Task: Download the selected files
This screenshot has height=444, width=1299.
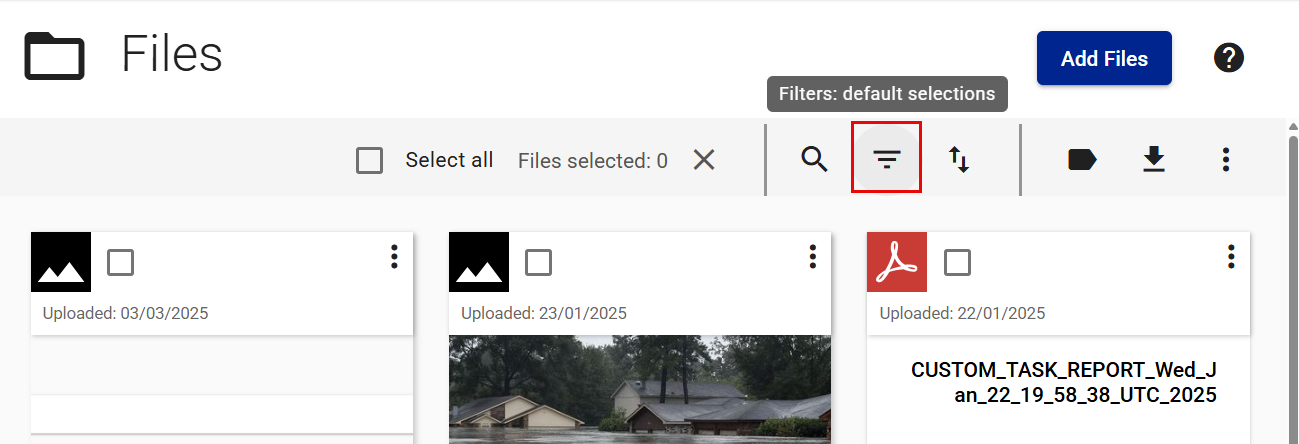Action: tap(1154, 159)
